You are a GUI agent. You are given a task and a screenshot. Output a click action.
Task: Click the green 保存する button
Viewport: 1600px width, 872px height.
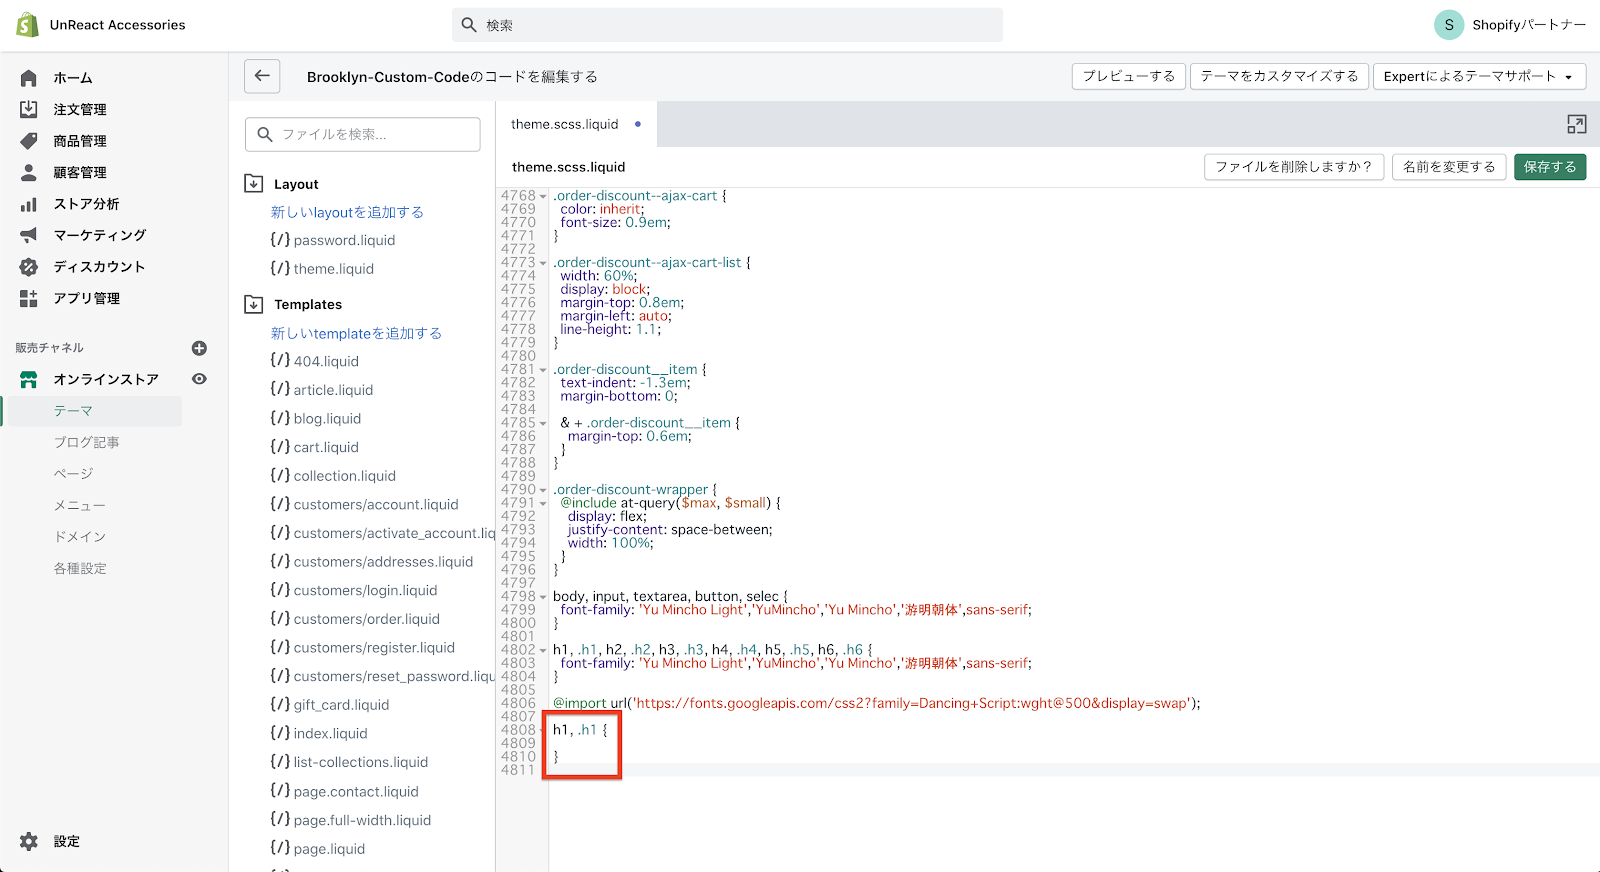click(1549, 167)
